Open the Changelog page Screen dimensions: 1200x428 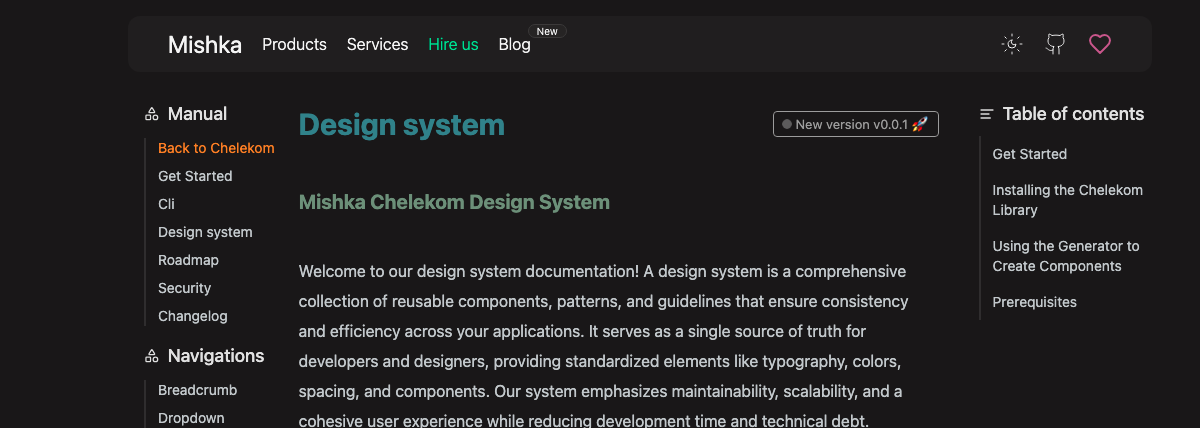(193, 316)
